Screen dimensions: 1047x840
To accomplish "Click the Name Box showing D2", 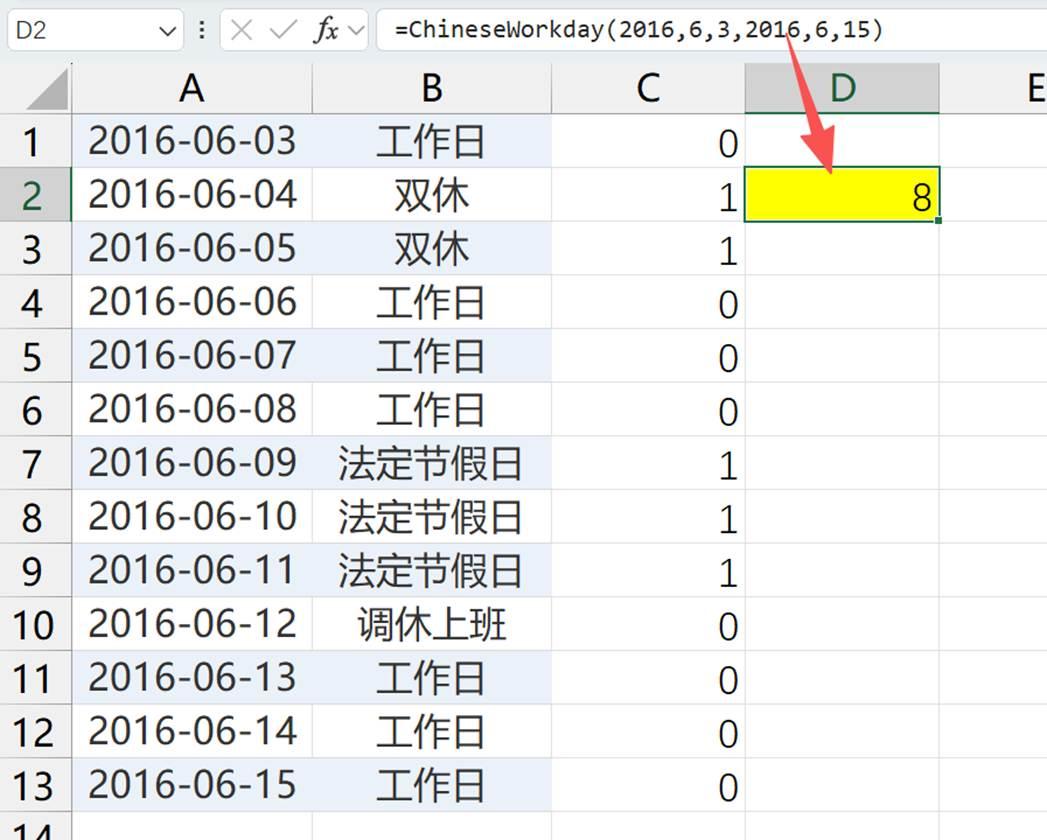I will coord(95,30).
